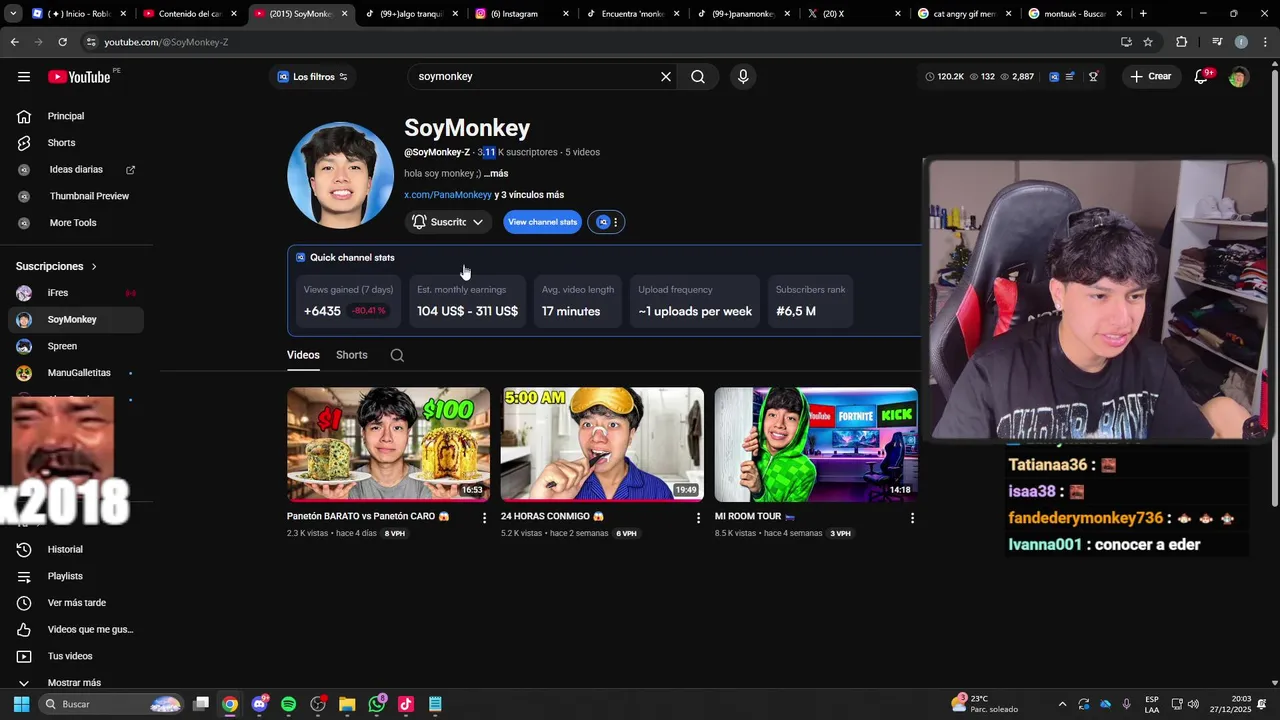The height and width of the screenshot is (720, 1280).
Task: Open iFres subscription channel
Action: coord(74,293)
